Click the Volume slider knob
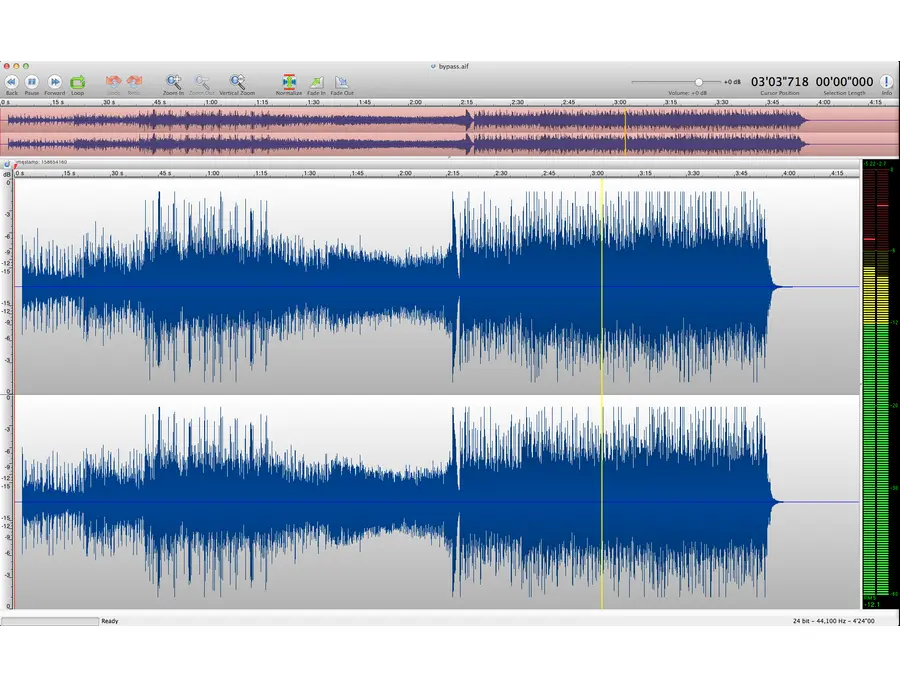The image size is (900, 687). 699,82
